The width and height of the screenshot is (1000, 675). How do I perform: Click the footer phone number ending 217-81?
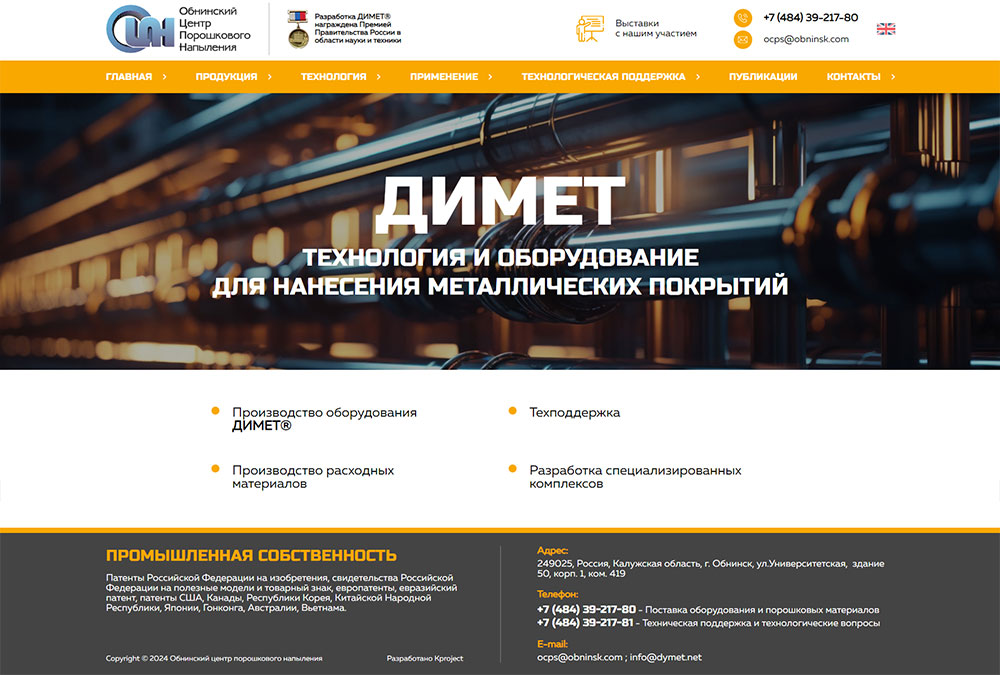(585, 623)
